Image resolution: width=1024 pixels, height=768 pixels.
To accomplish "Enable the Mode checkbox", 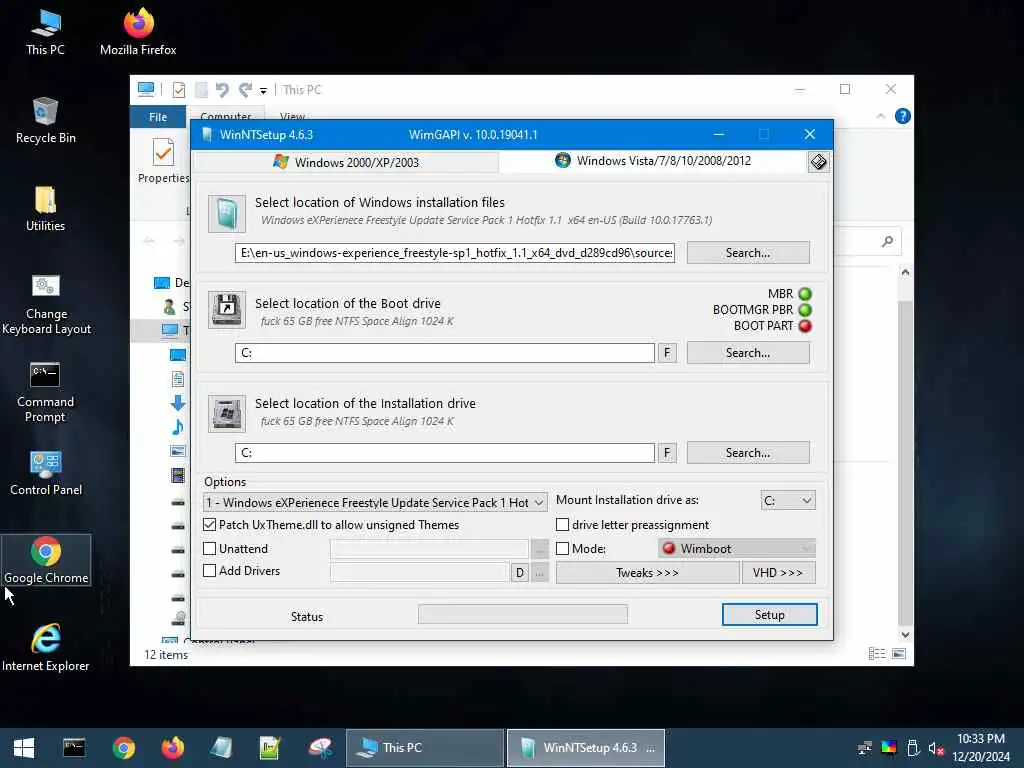I will point(562,549).
